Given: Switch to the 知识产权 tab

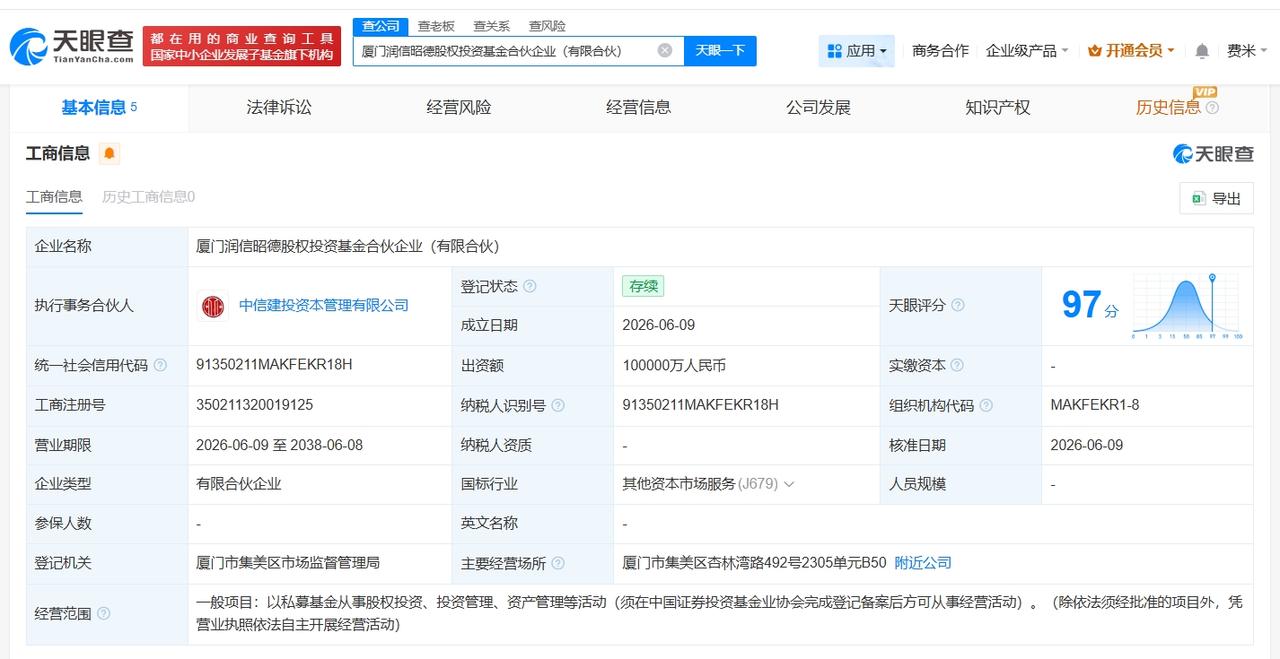Looking at the screenshot, I should click(x=998, y=108).
